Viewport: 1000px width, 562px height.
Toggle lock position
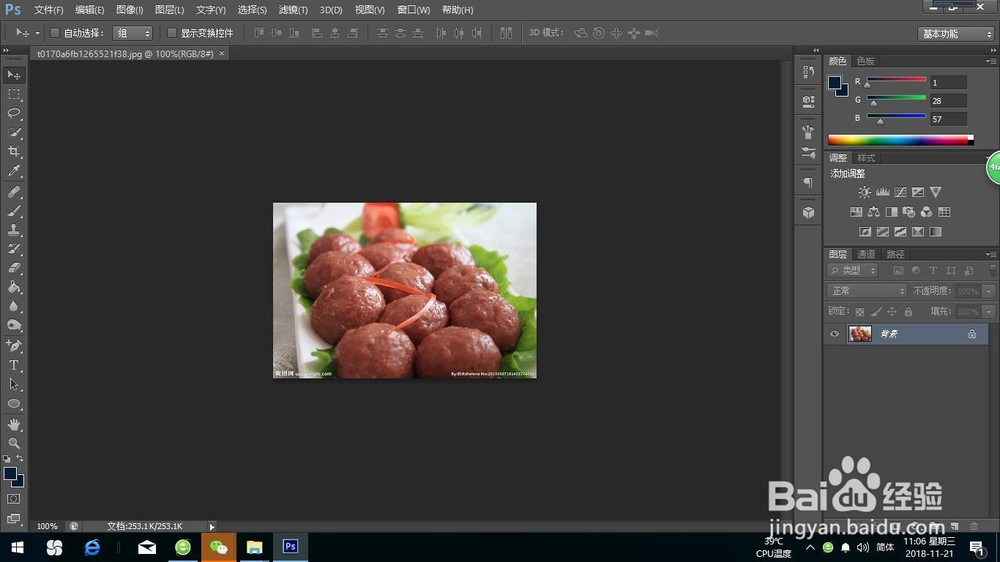point(892,312)
